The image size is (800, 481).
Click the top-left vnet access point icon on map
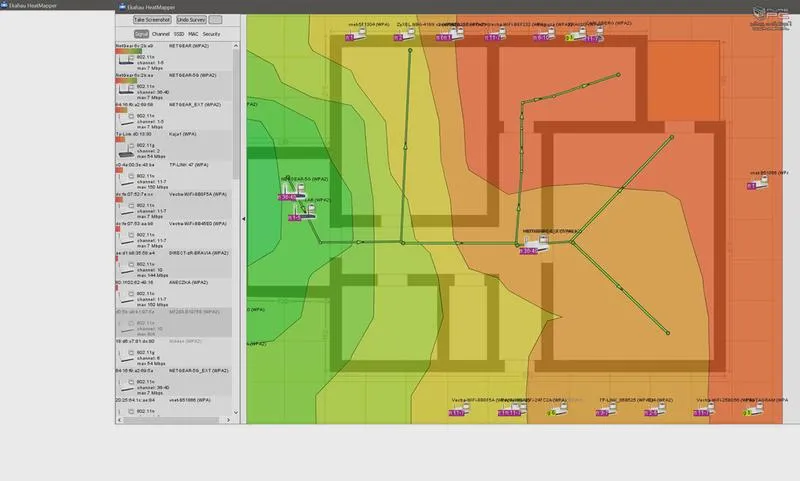(x=358, y=34)
